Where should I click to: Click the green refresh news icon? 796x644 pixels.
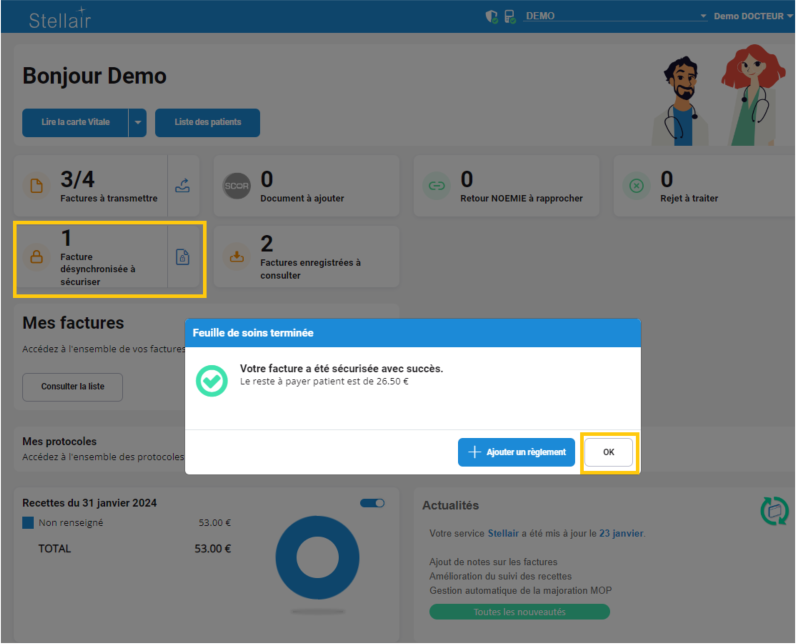(x=774, y=510)
